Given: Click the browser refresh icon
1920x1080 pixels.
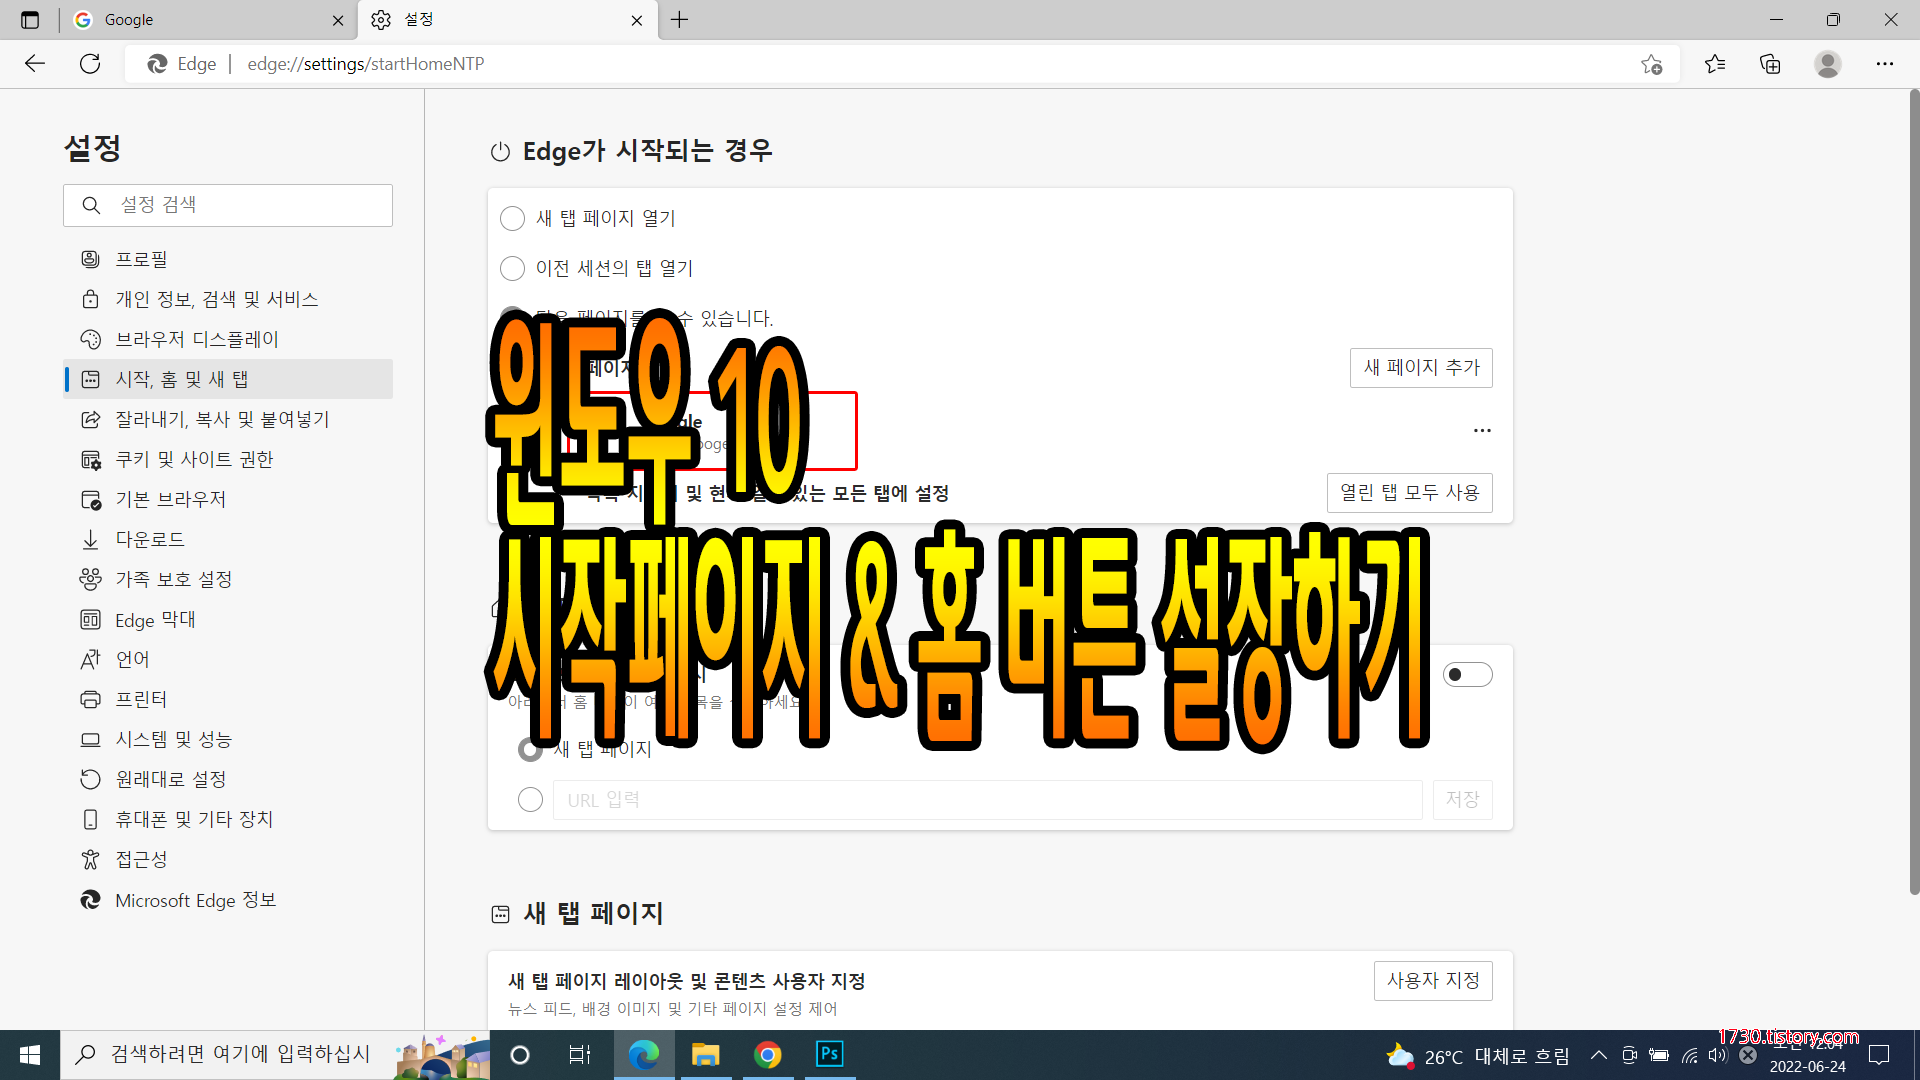Looking at the screenshot, I should (x=90, y=64).
